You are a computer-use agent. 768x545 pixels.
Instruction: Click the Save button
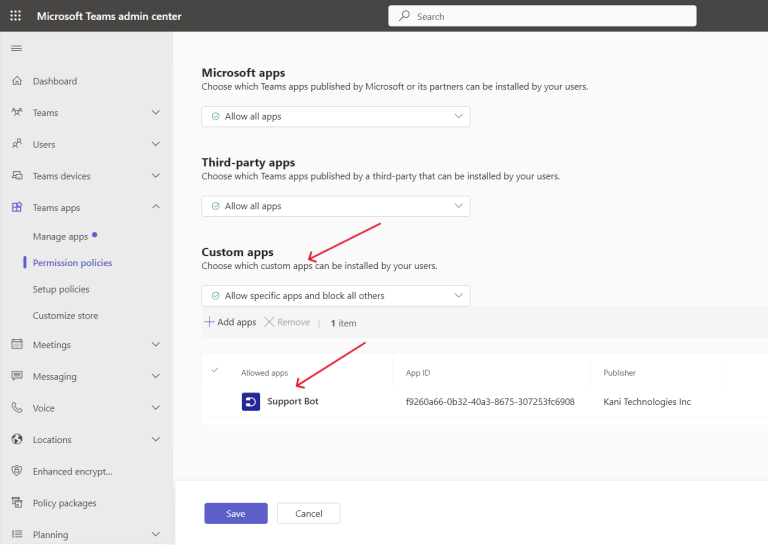236,513
